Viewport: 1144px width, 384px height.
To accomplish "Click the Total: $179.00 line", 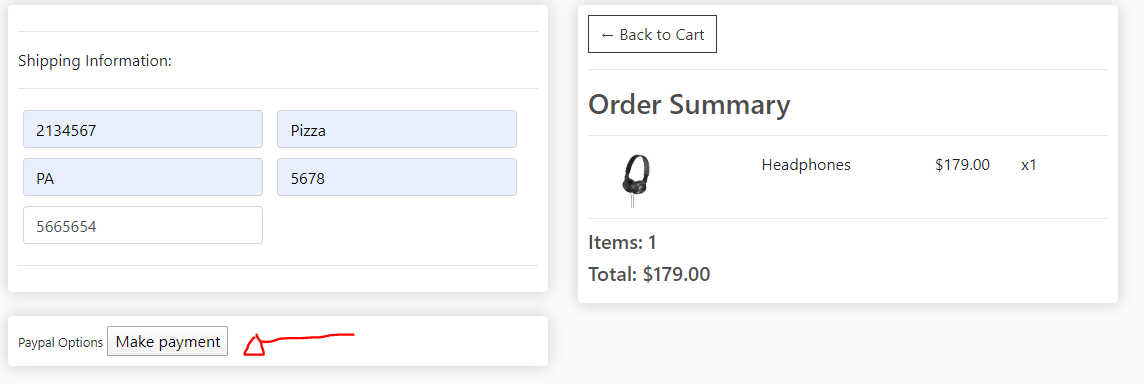I will tap(649, 274).
